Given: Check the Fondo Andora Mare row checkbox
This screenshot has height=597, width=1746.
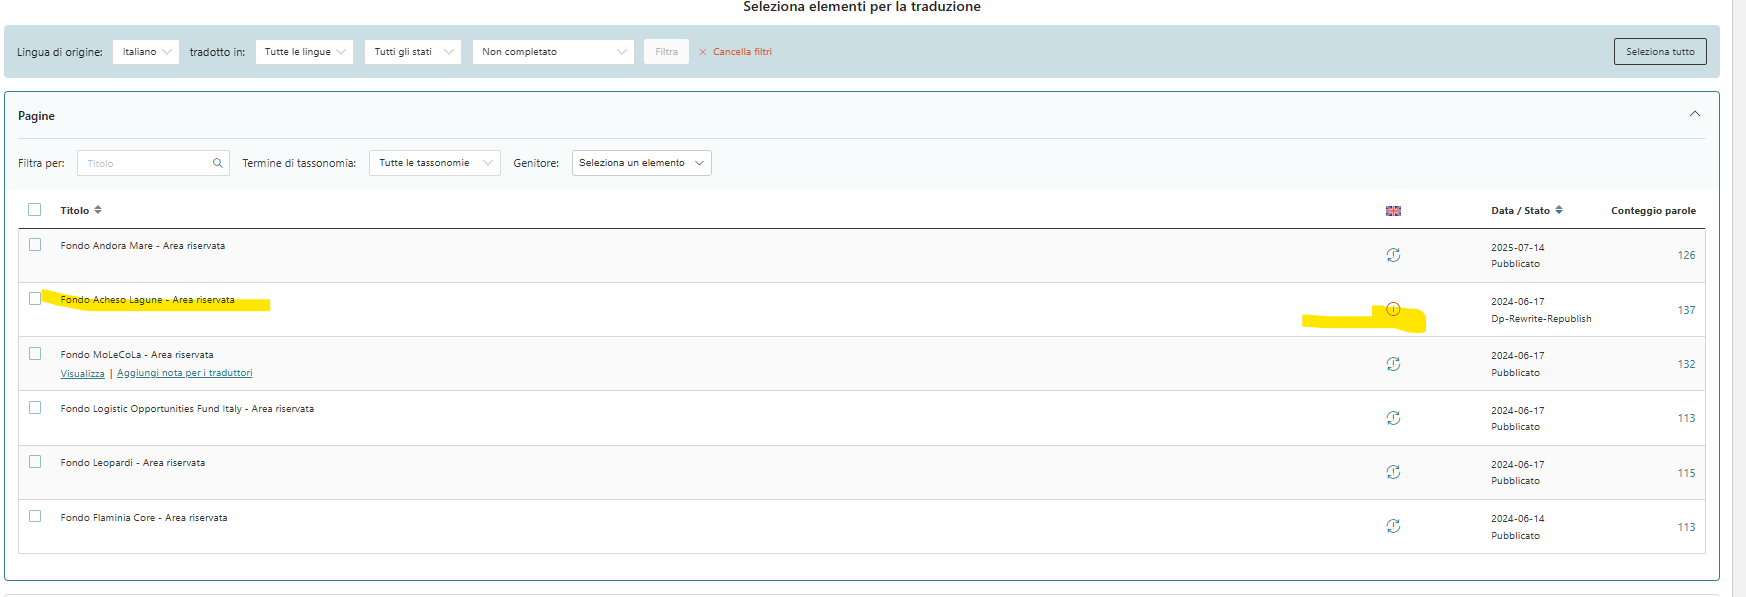Looking at the screenshot, I should pos(35,244).
